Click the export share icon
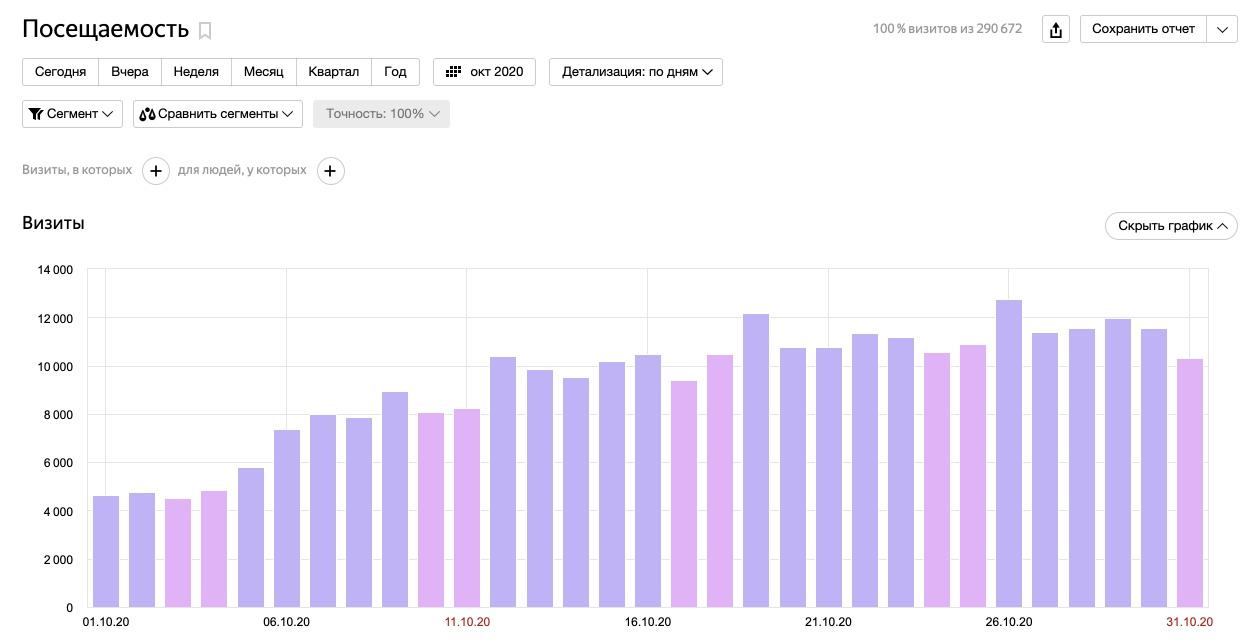Image resolution: width=1246 pixels, height=642 pixels. (x=1055, y=29)
